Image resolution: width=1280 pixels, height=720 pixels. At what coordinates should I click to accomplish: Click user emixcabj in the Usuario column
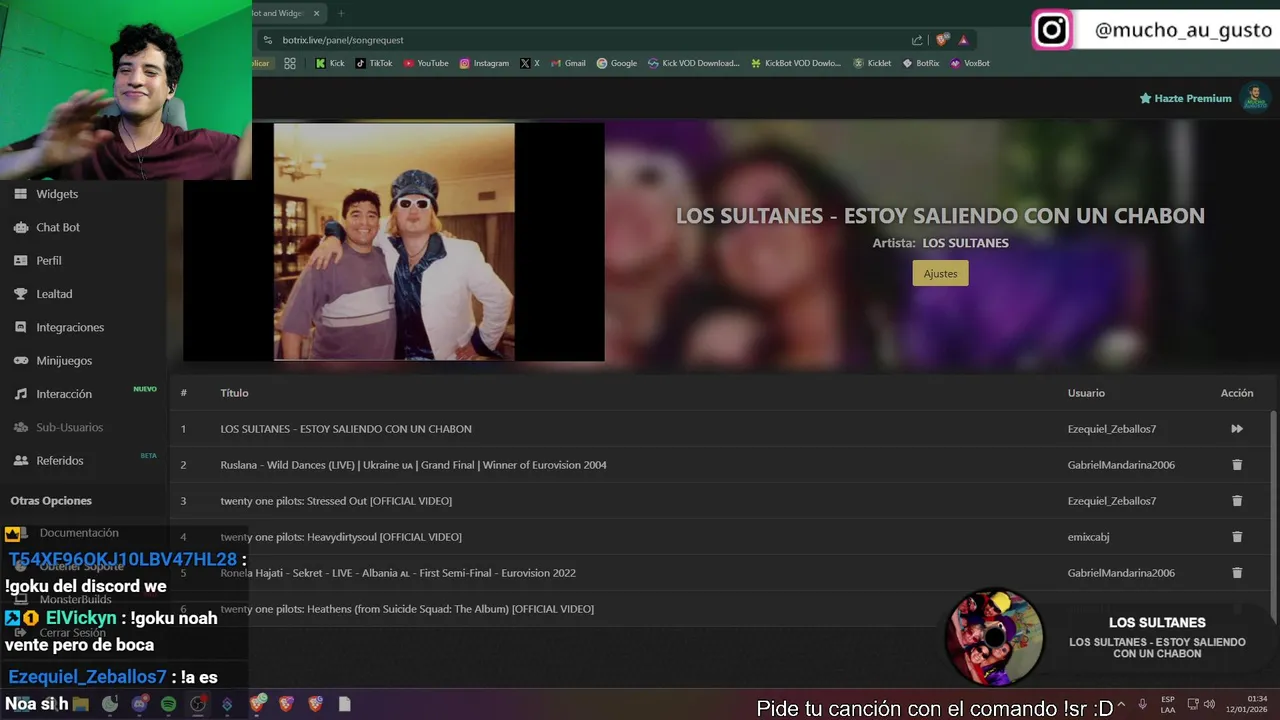click(x=1088, y=537)
